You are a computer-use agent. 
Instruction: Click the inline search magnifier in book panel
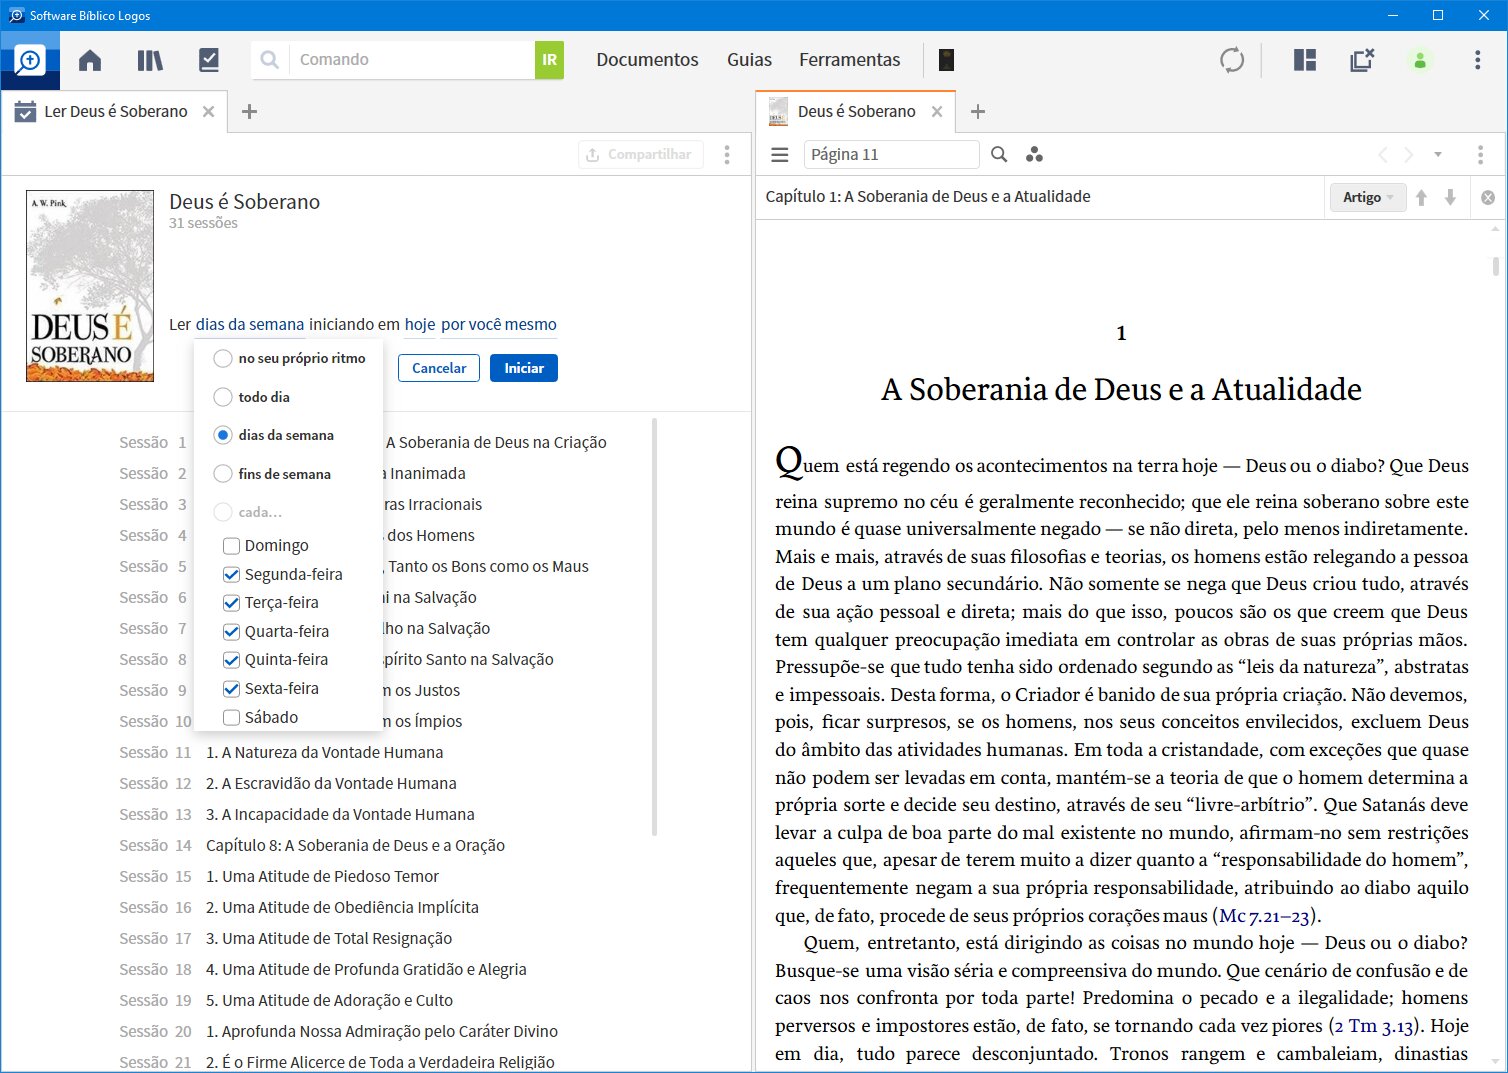click(999, 155)
